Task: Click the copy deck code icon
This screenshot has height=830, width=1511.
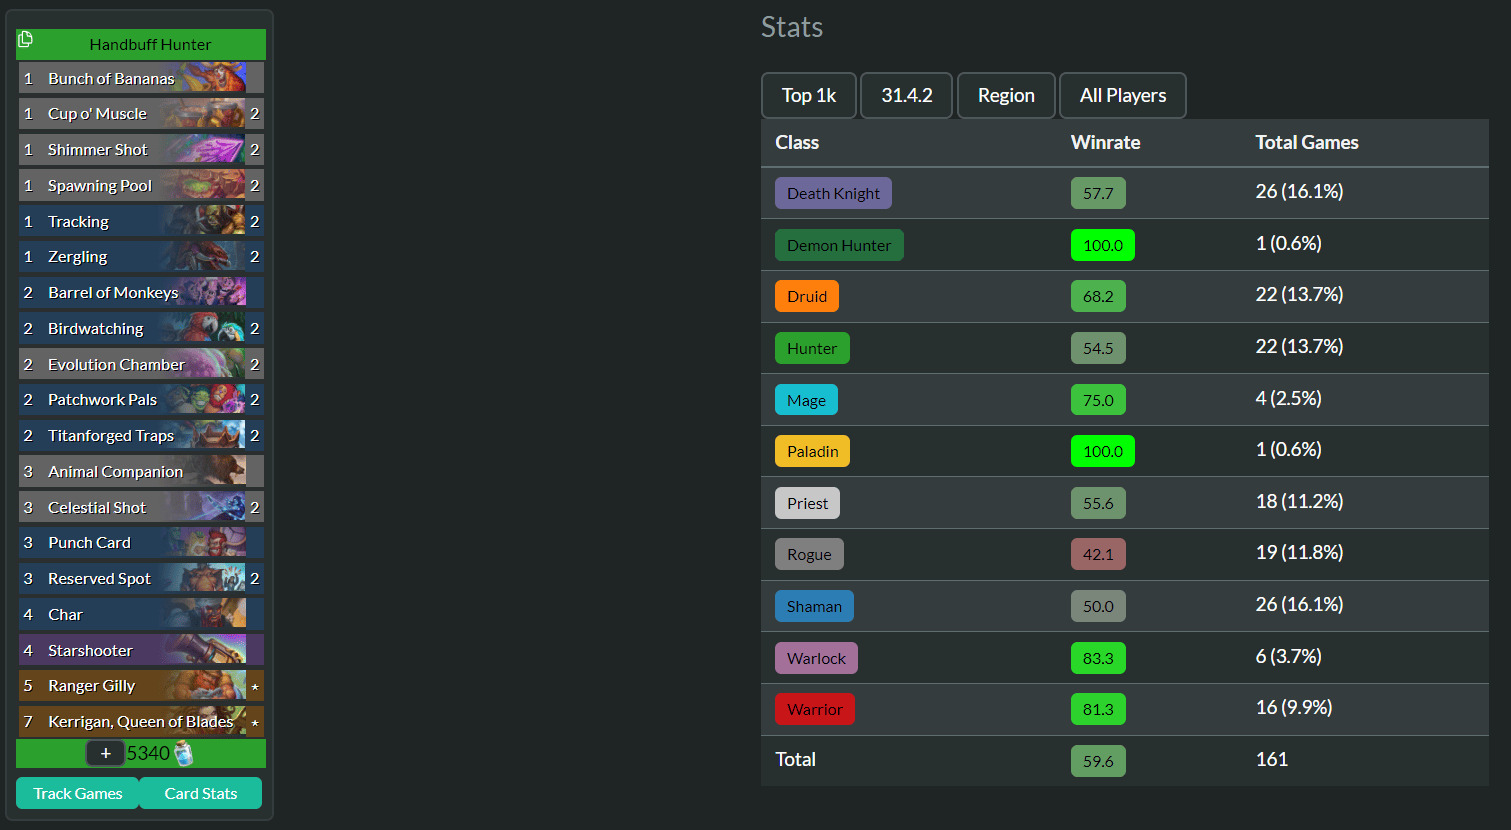Action: (26, 40)
